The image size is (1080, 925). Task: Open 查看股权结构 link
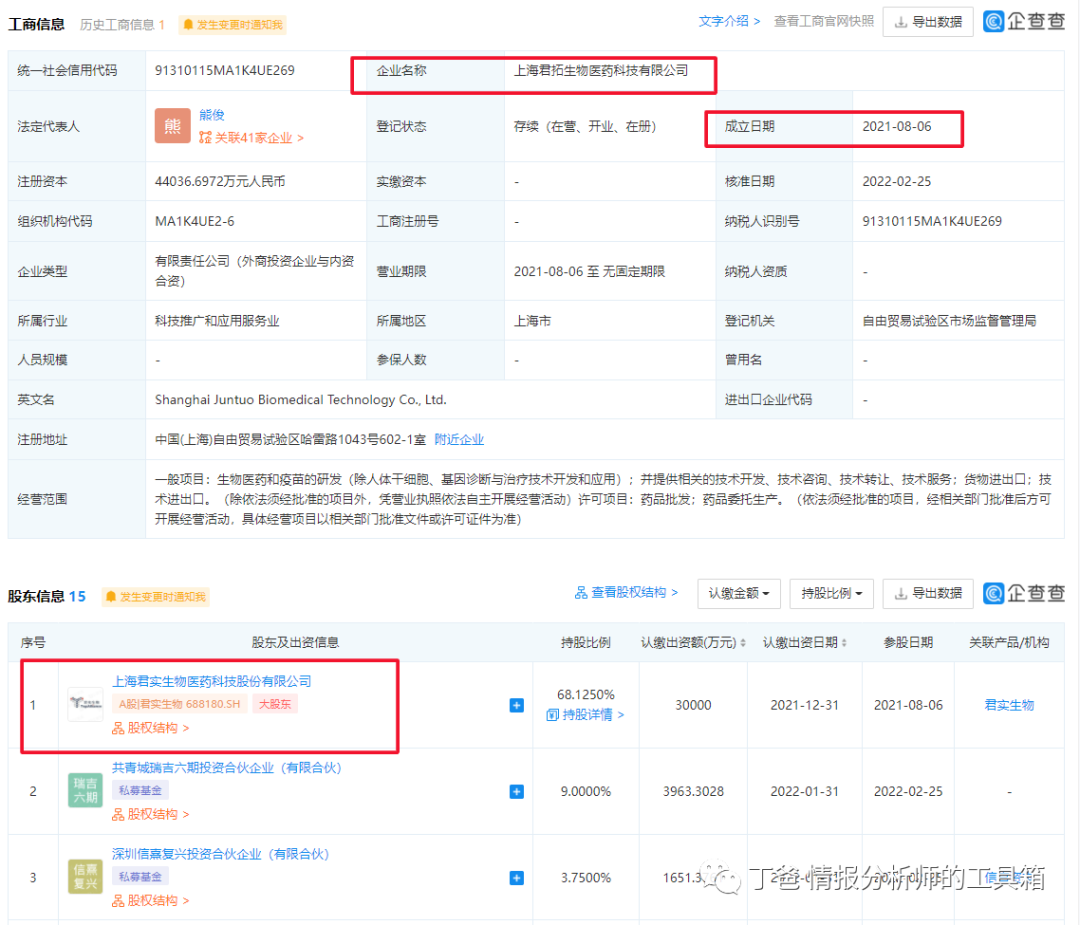coord(626,592)
